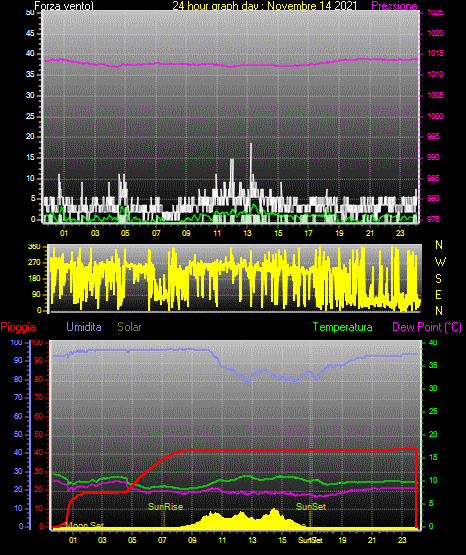
Task: Click the 09 hour tick on lower graph
Action: coord(192,540)
